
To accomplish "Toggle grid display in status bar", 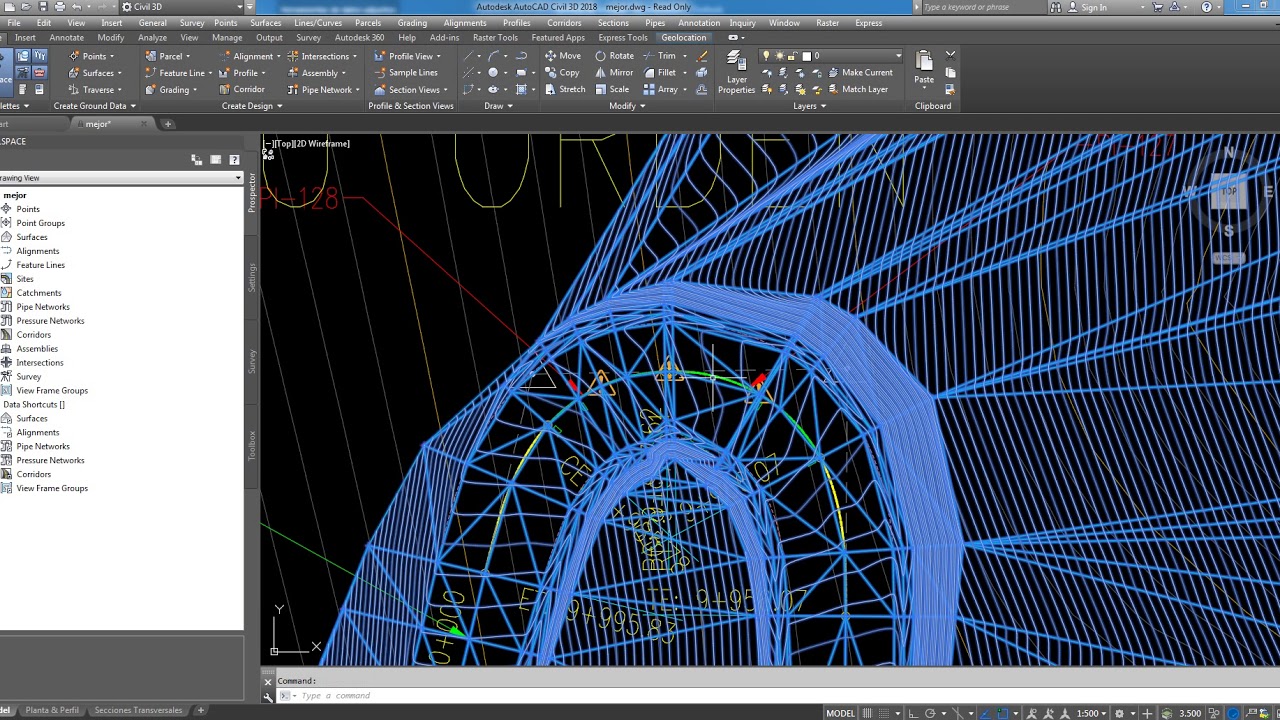I will [x=868, y=713].
